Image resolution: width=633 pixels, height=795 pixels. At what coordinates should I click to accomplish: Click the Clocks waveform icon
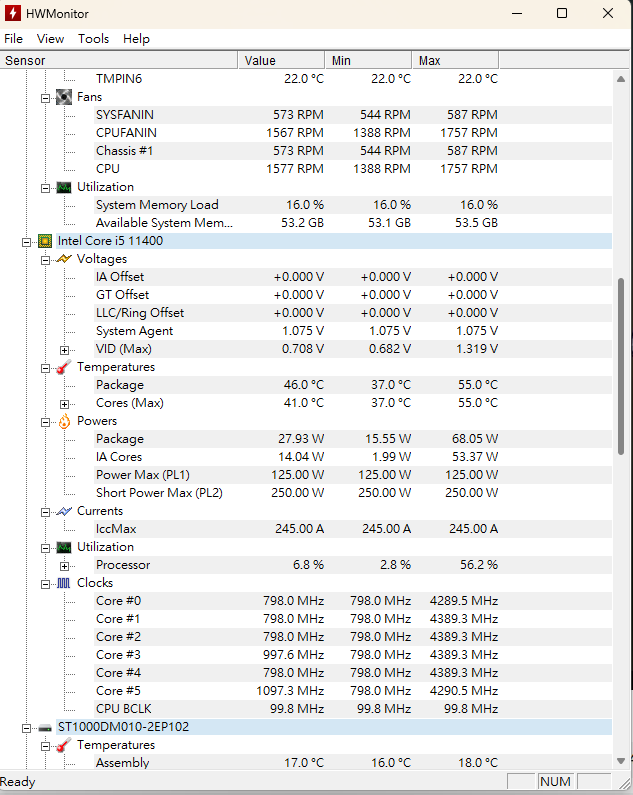point(64,583)
